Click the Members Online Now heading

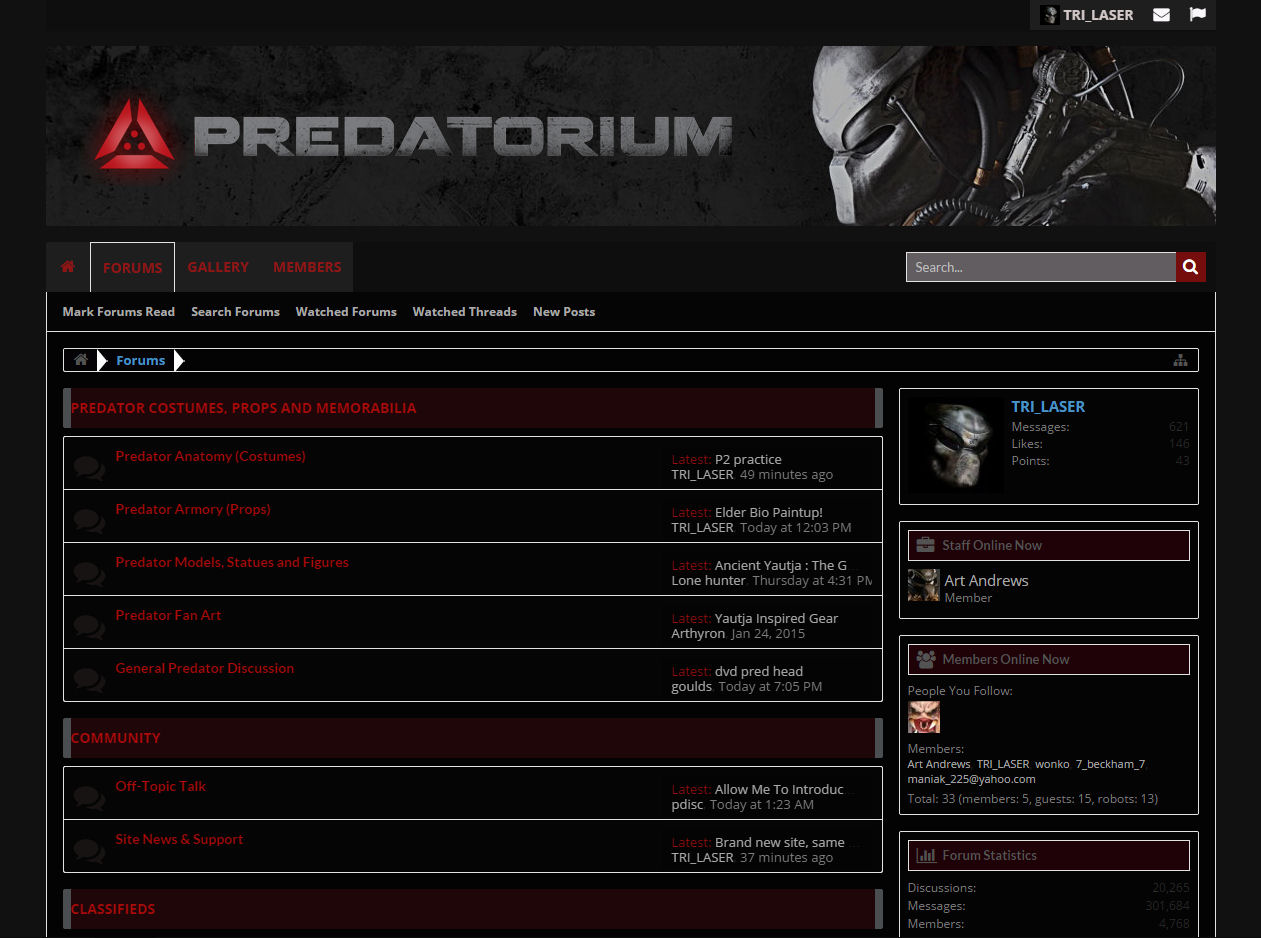click(1006, 659)
